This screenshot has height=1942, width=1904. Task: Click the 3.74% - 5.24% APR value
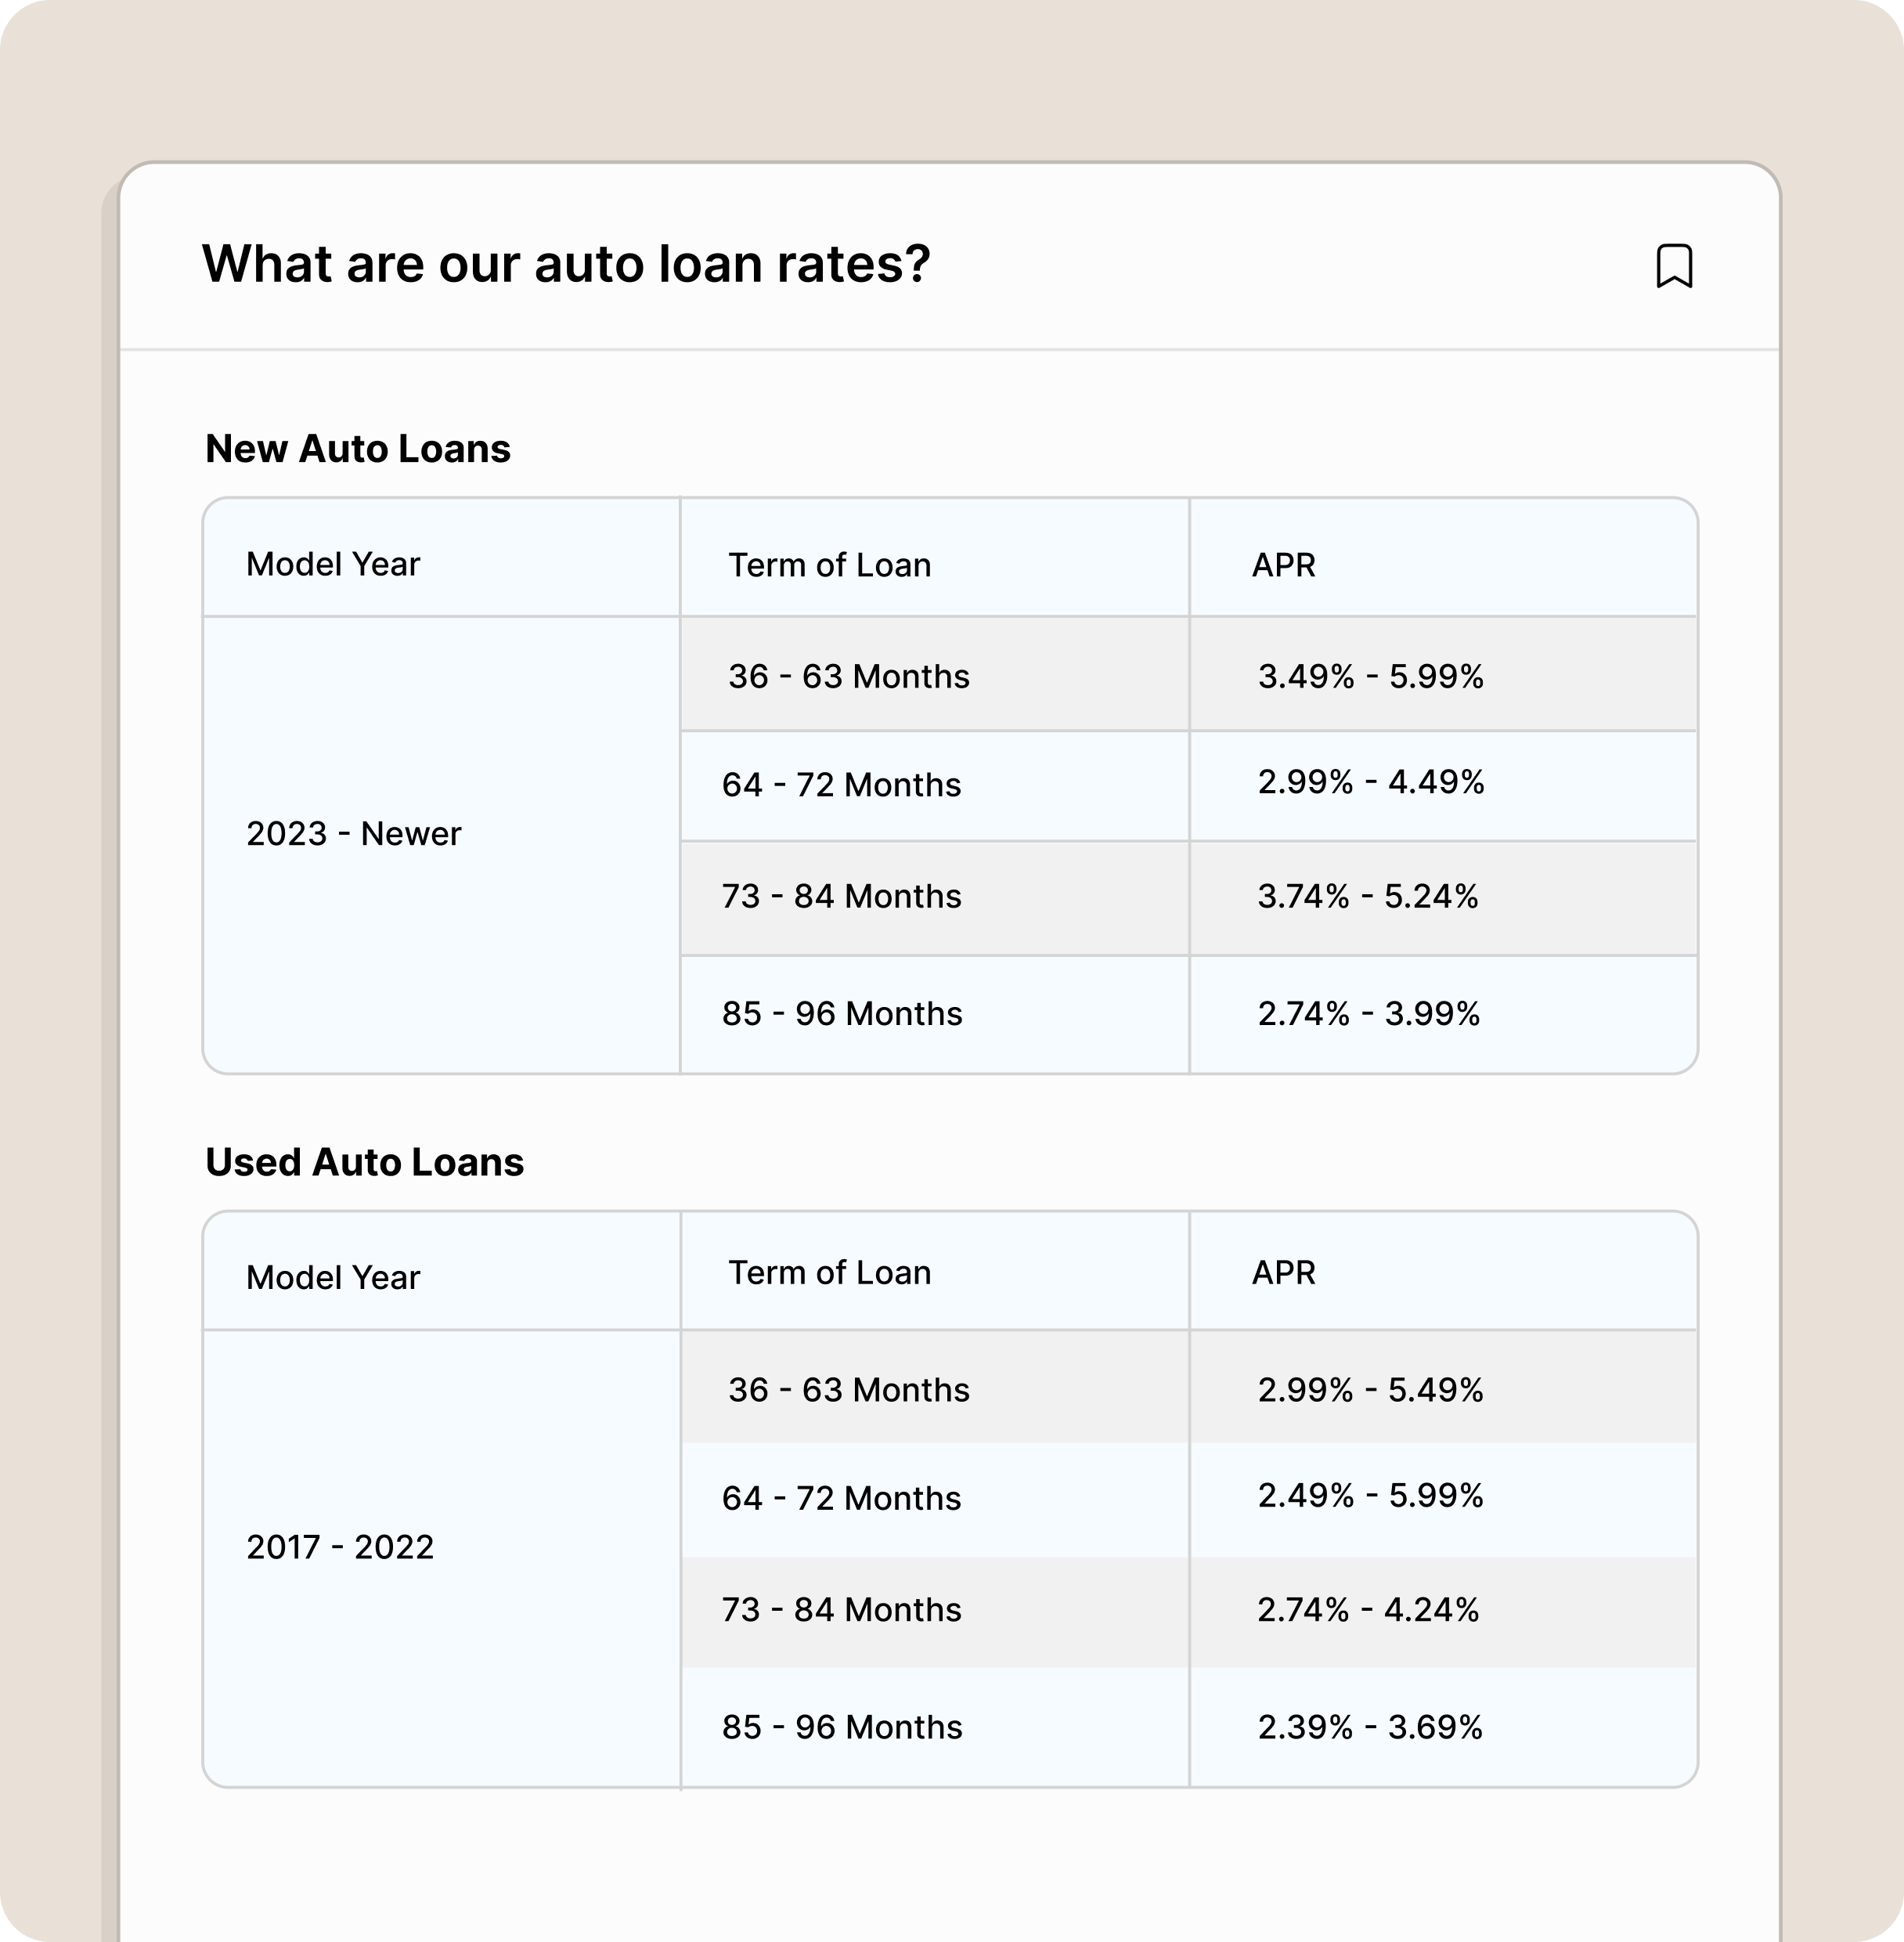click(1367, 896)
